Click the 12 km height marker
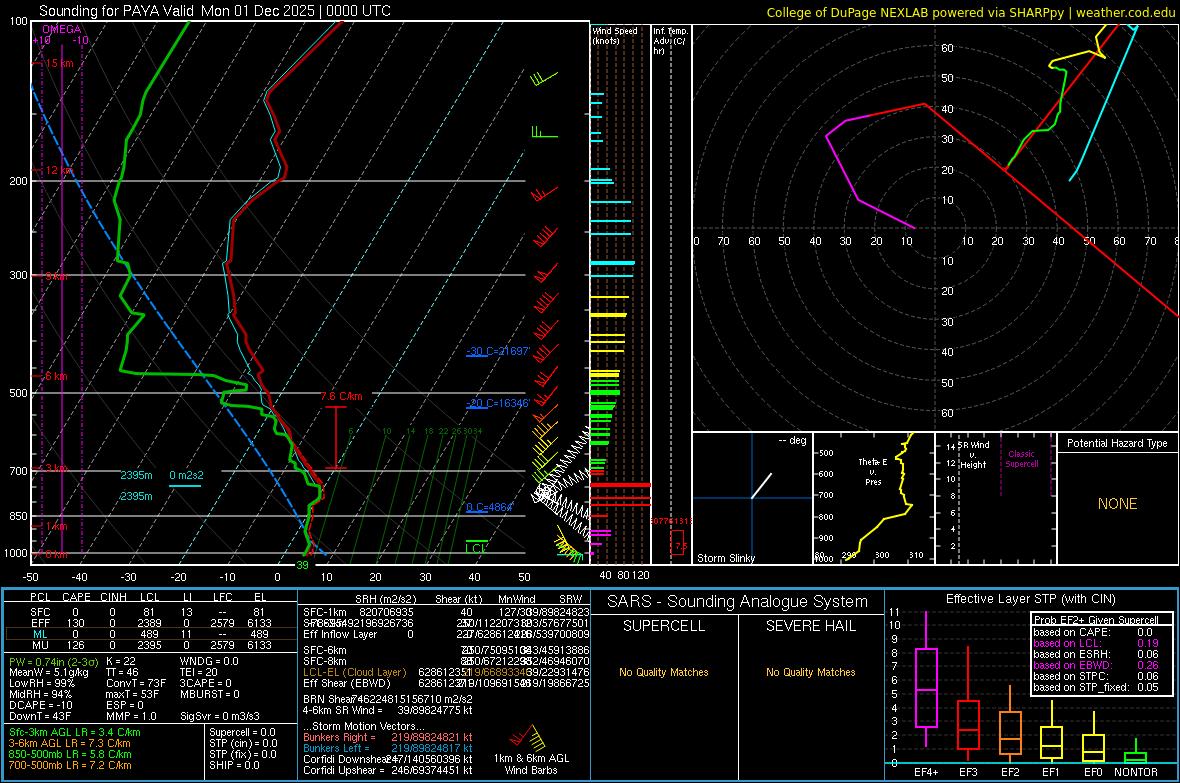1180x783 pixels. click(x=59, y=170)
